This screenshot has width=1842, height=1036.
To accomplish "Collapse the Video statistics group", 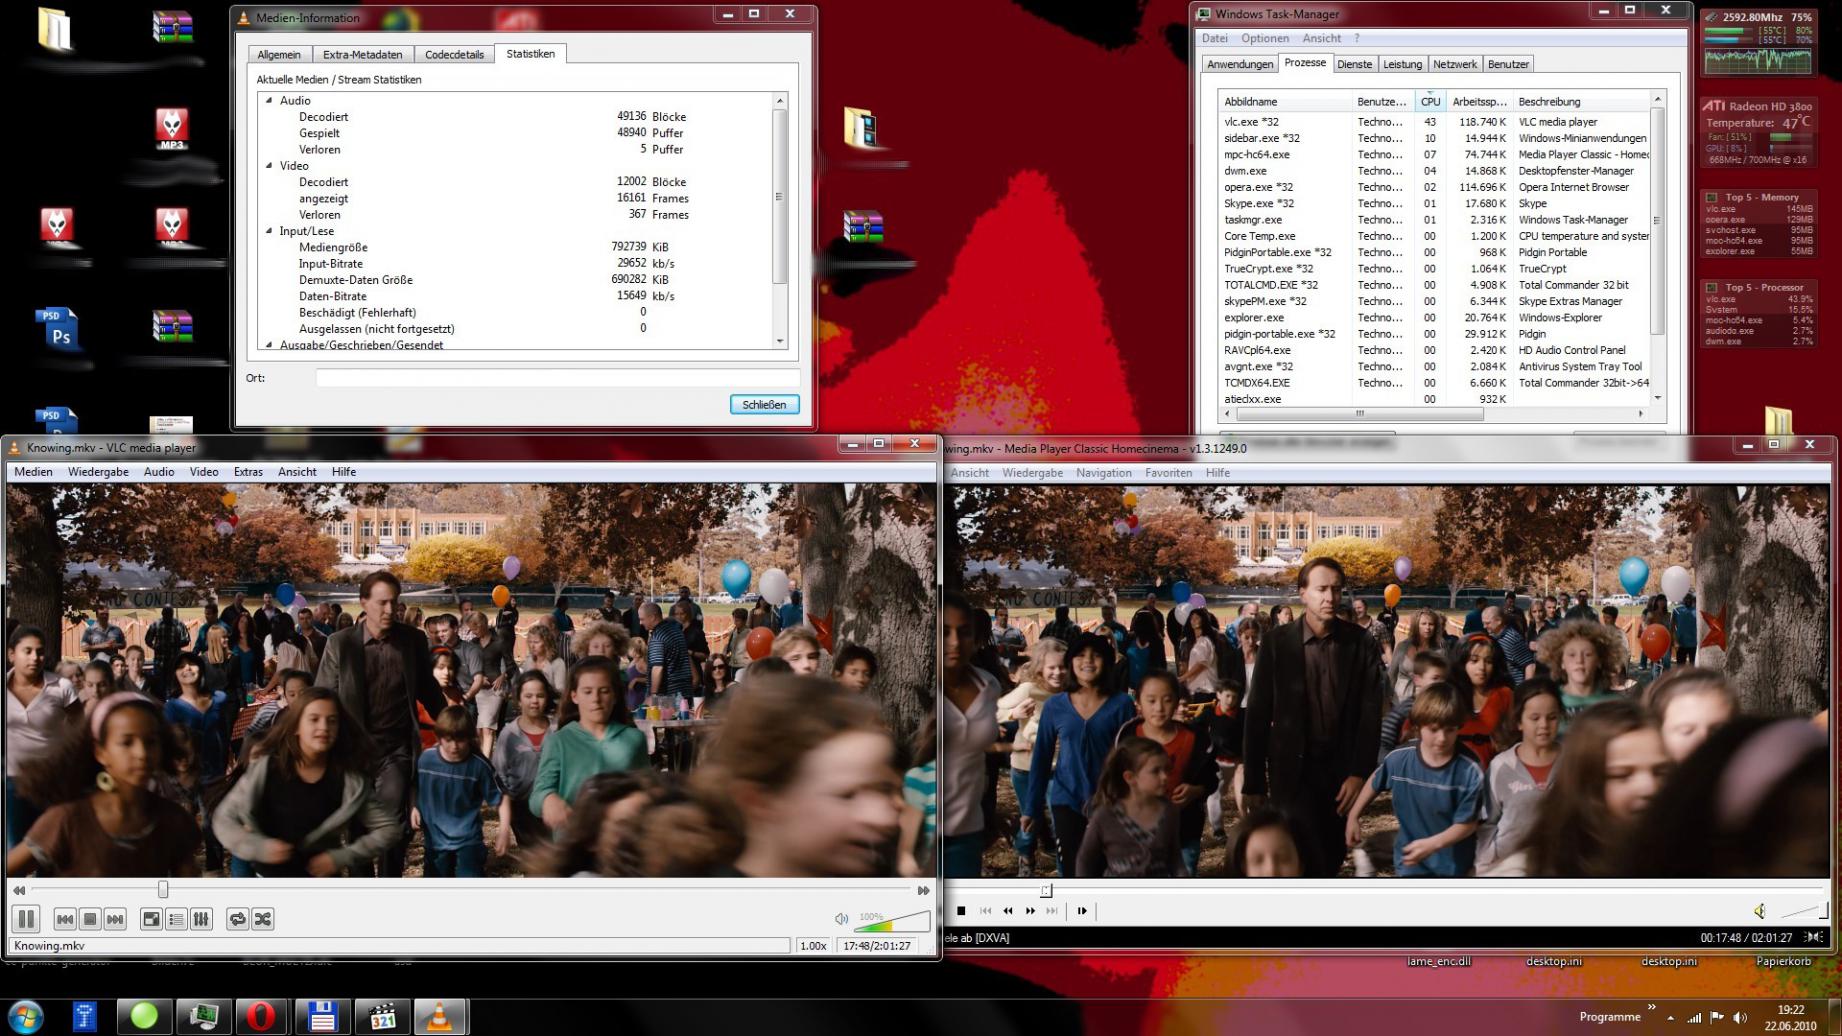I will coord(269,165).
